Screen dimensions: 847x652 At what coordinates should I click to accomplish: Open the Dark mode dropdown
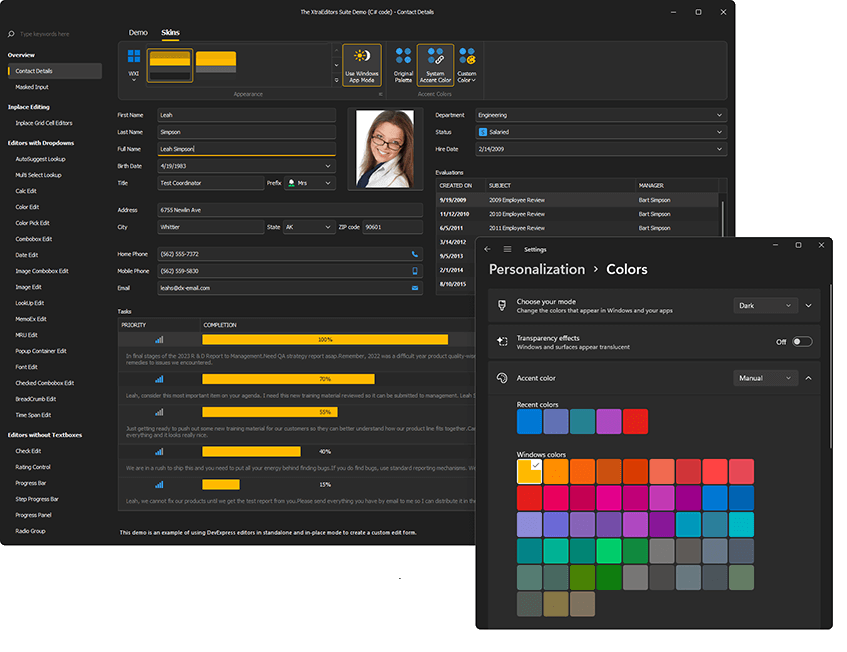(764, 305)
